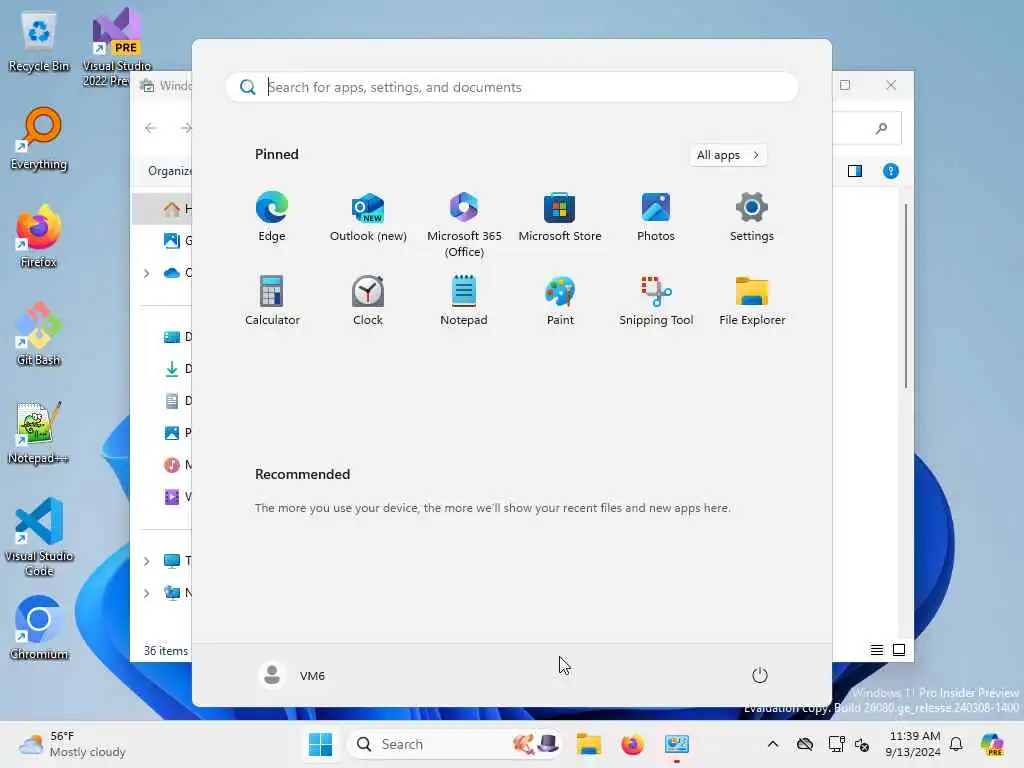Open Microsoft Store from Start menu
The height and width of the screenshot is (768, 1024).
[x=560, y=216]
